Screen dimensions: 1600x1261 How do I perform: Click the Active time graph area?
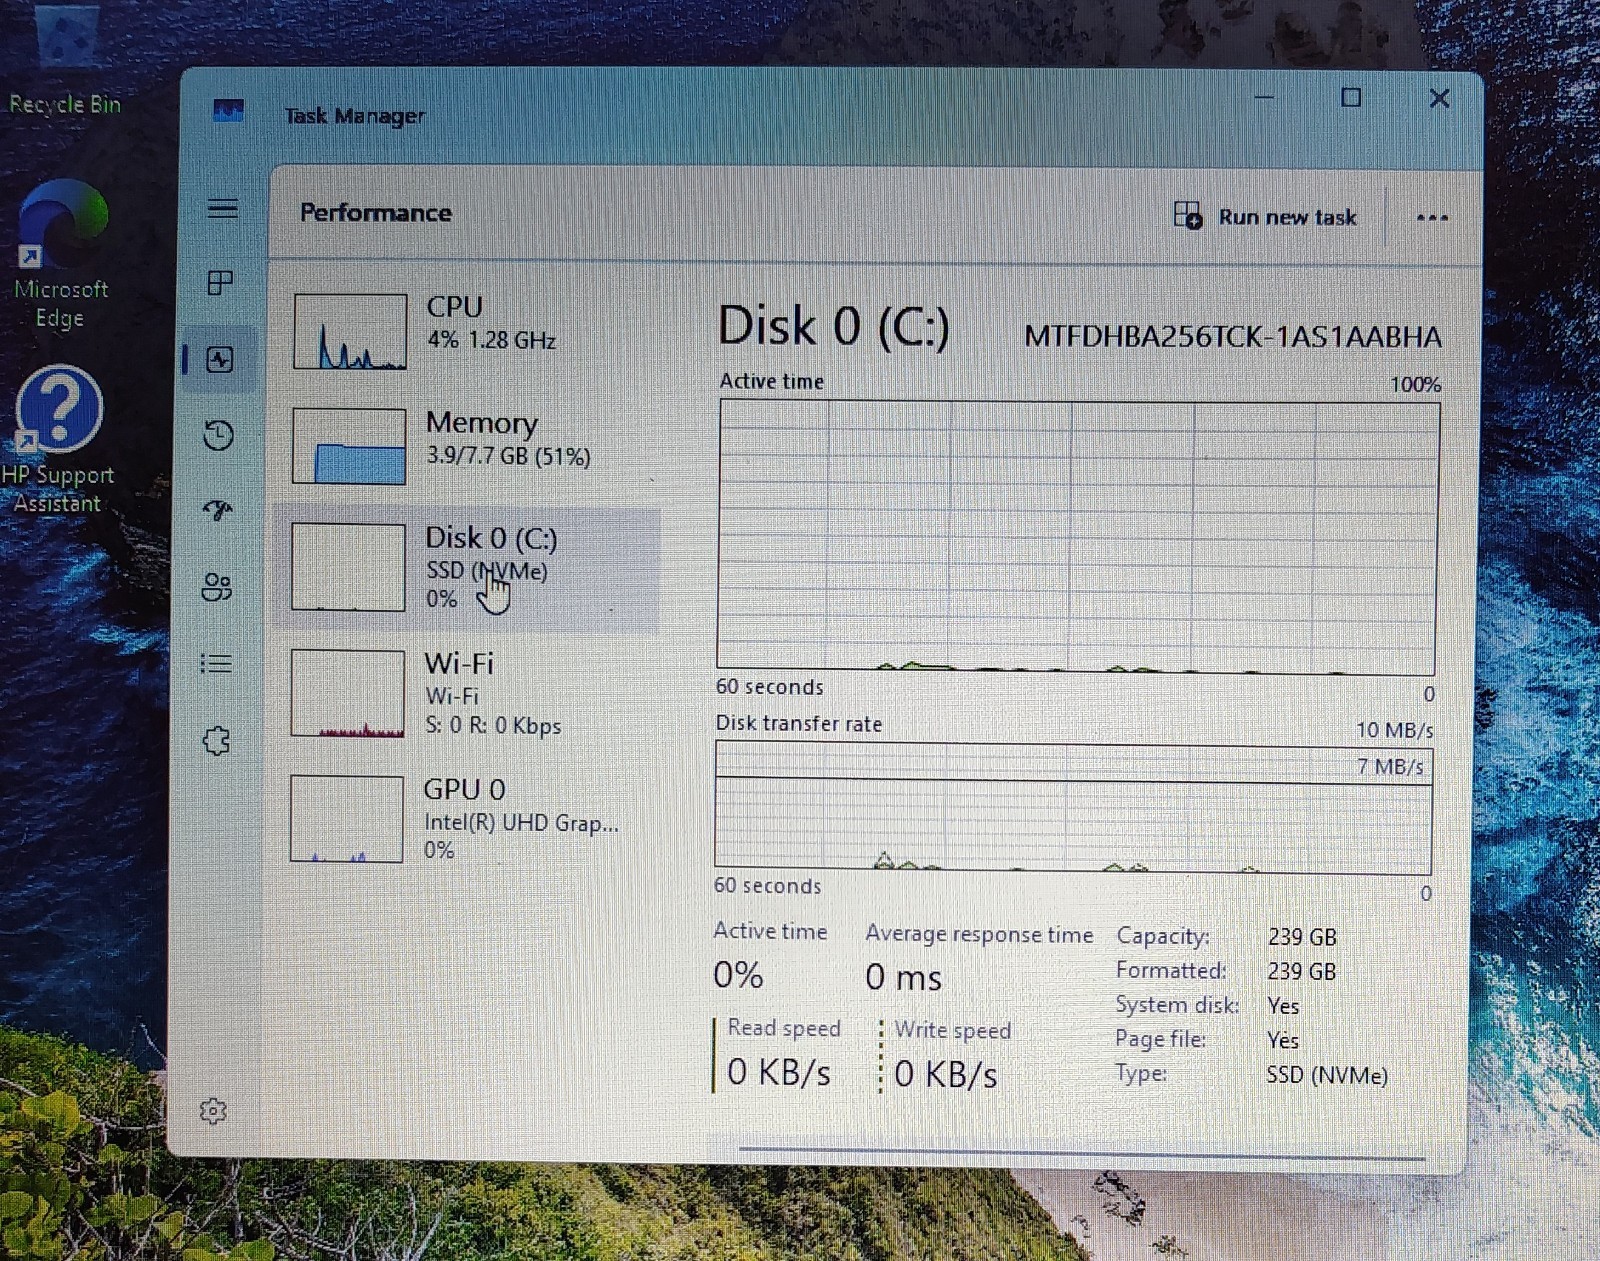[x=1078, y=536]
